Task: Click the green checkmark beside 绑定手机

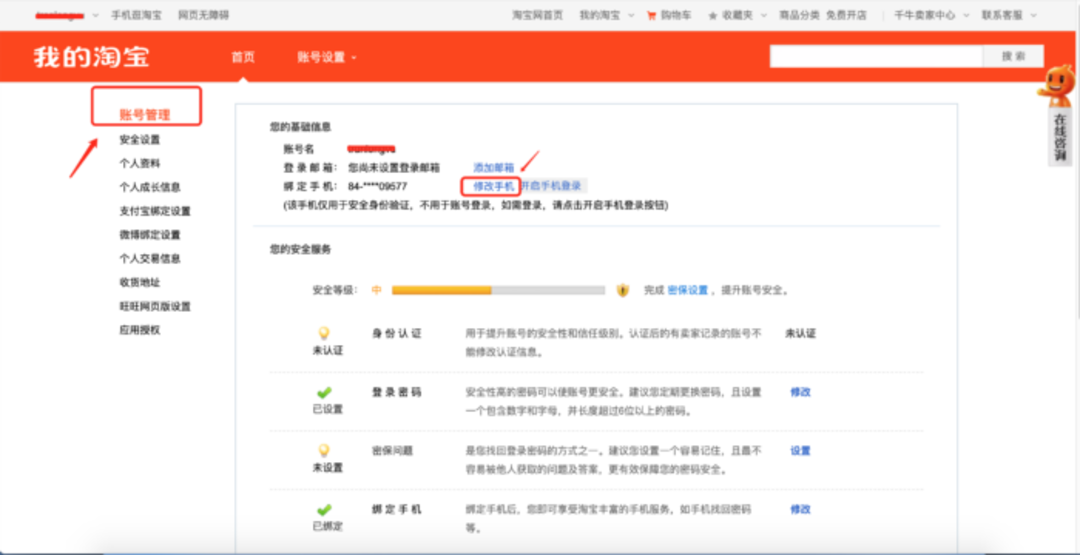Action: point(324,510)
